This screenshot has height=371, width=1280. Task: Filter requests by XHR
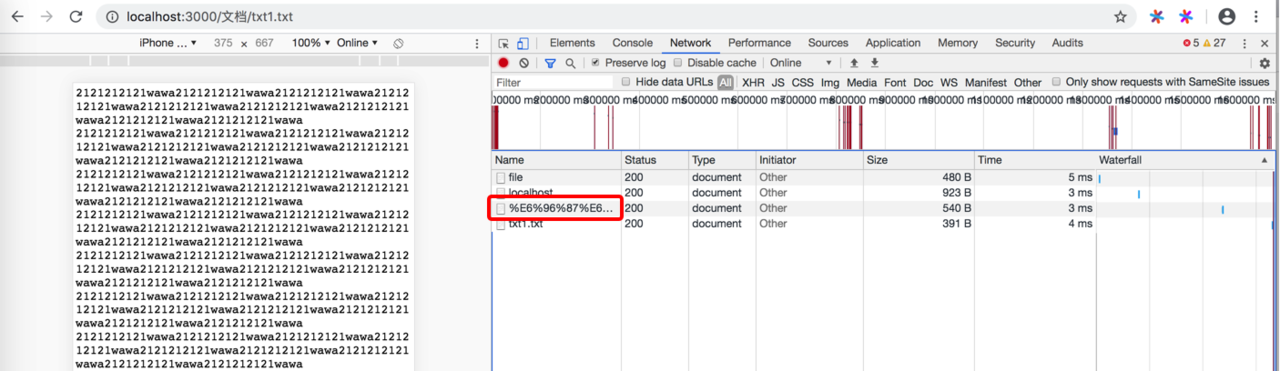tap(753, 82)
